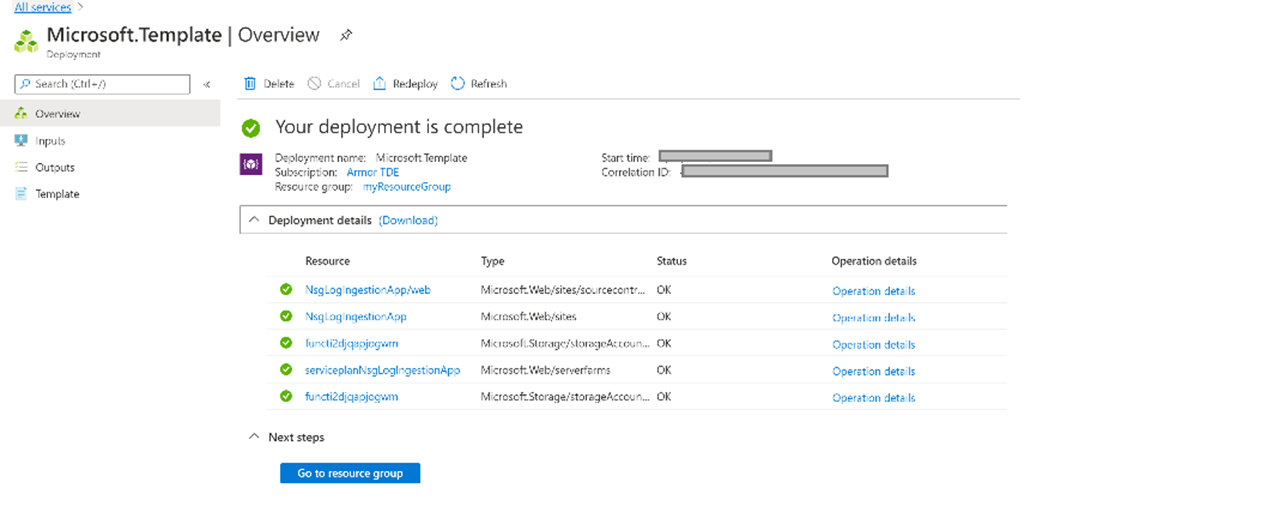
Task: Click the Outputs icon in sidebar
Action: tap(21, 168)
